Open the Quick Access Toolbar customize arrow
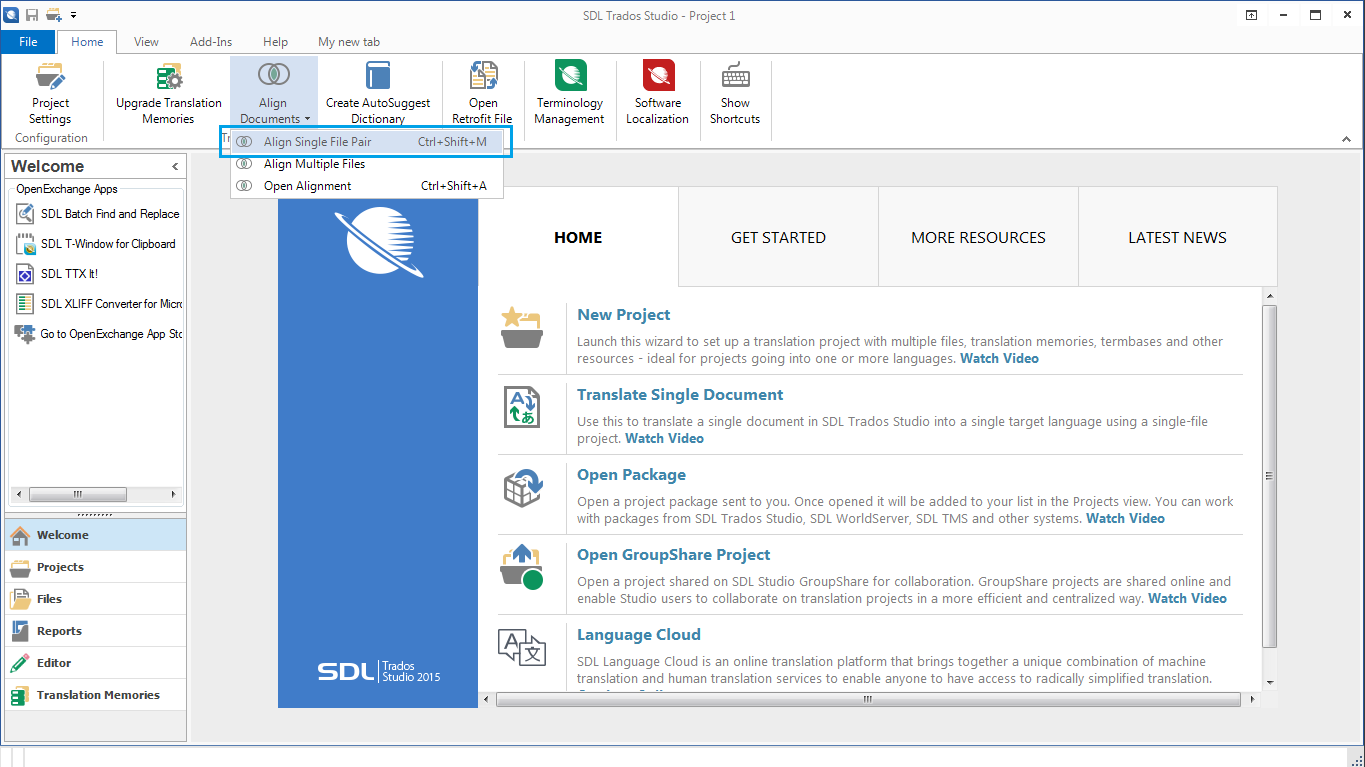Screen dimensions: 1365x767 coord(73,16)
